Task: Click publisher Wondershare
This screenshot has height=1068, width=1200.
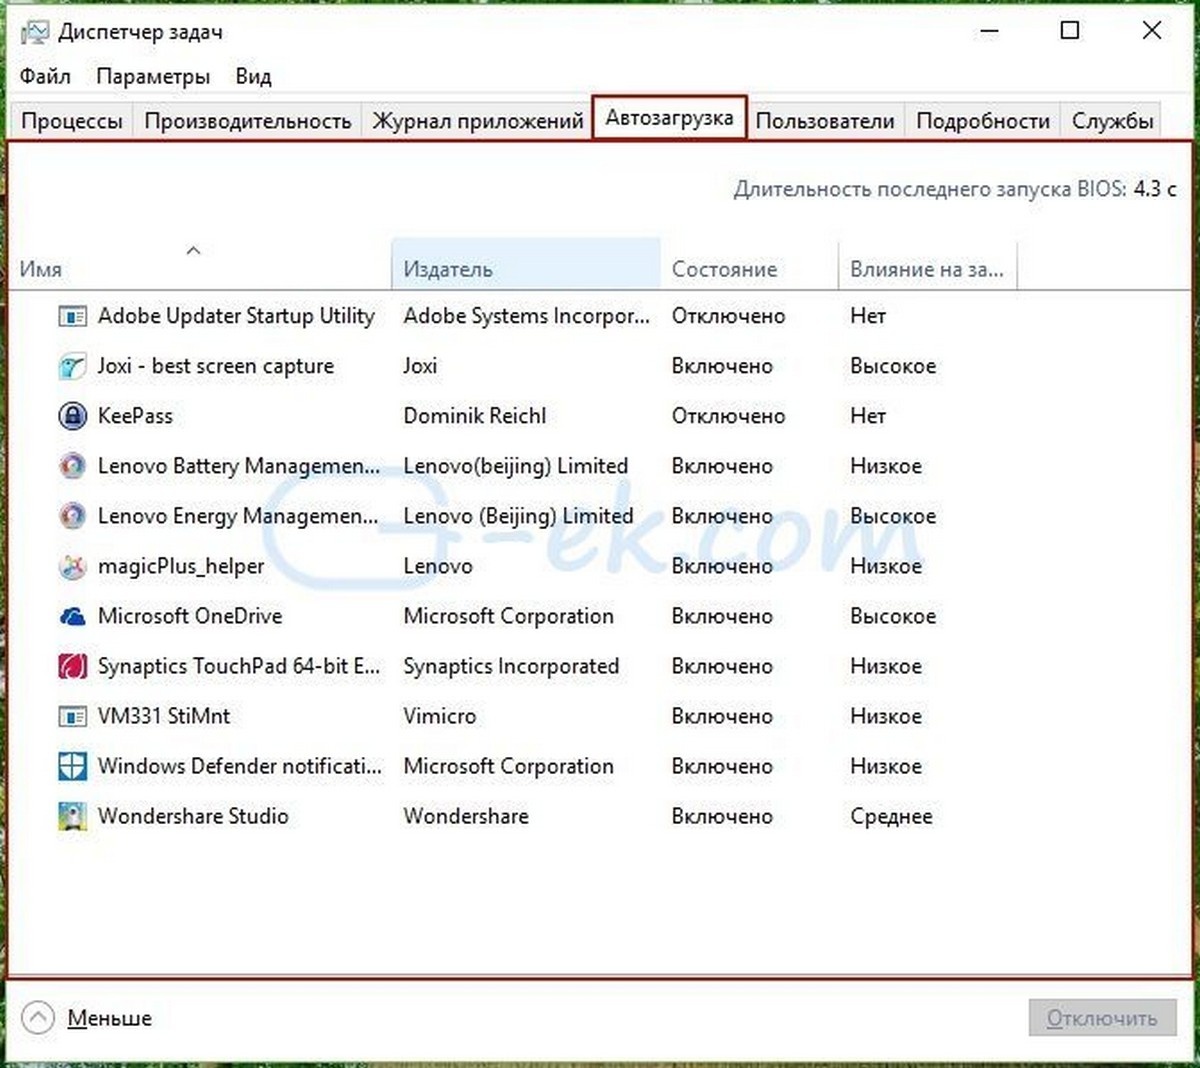Action: click(466, 816)
